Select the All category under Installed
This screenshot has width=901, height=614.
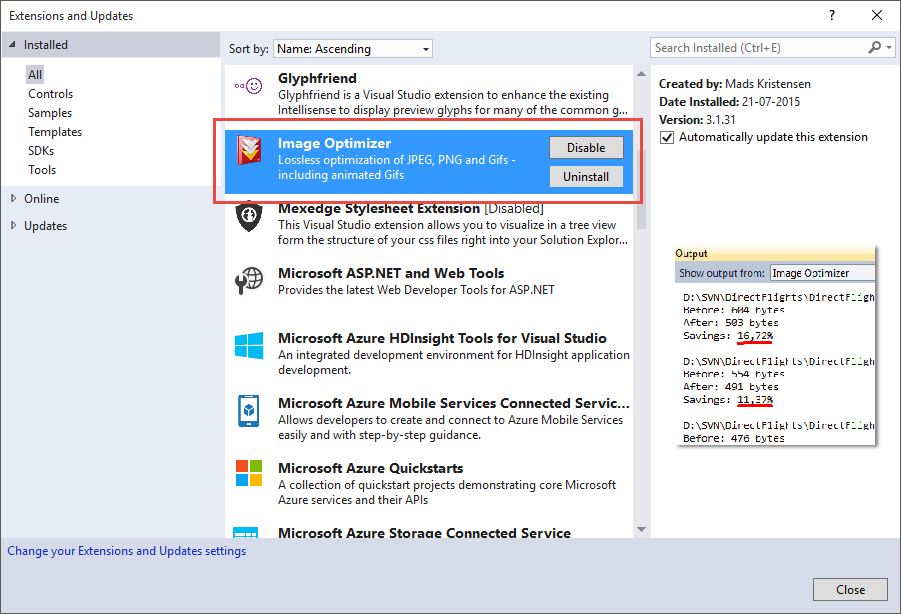coord(35,75)
